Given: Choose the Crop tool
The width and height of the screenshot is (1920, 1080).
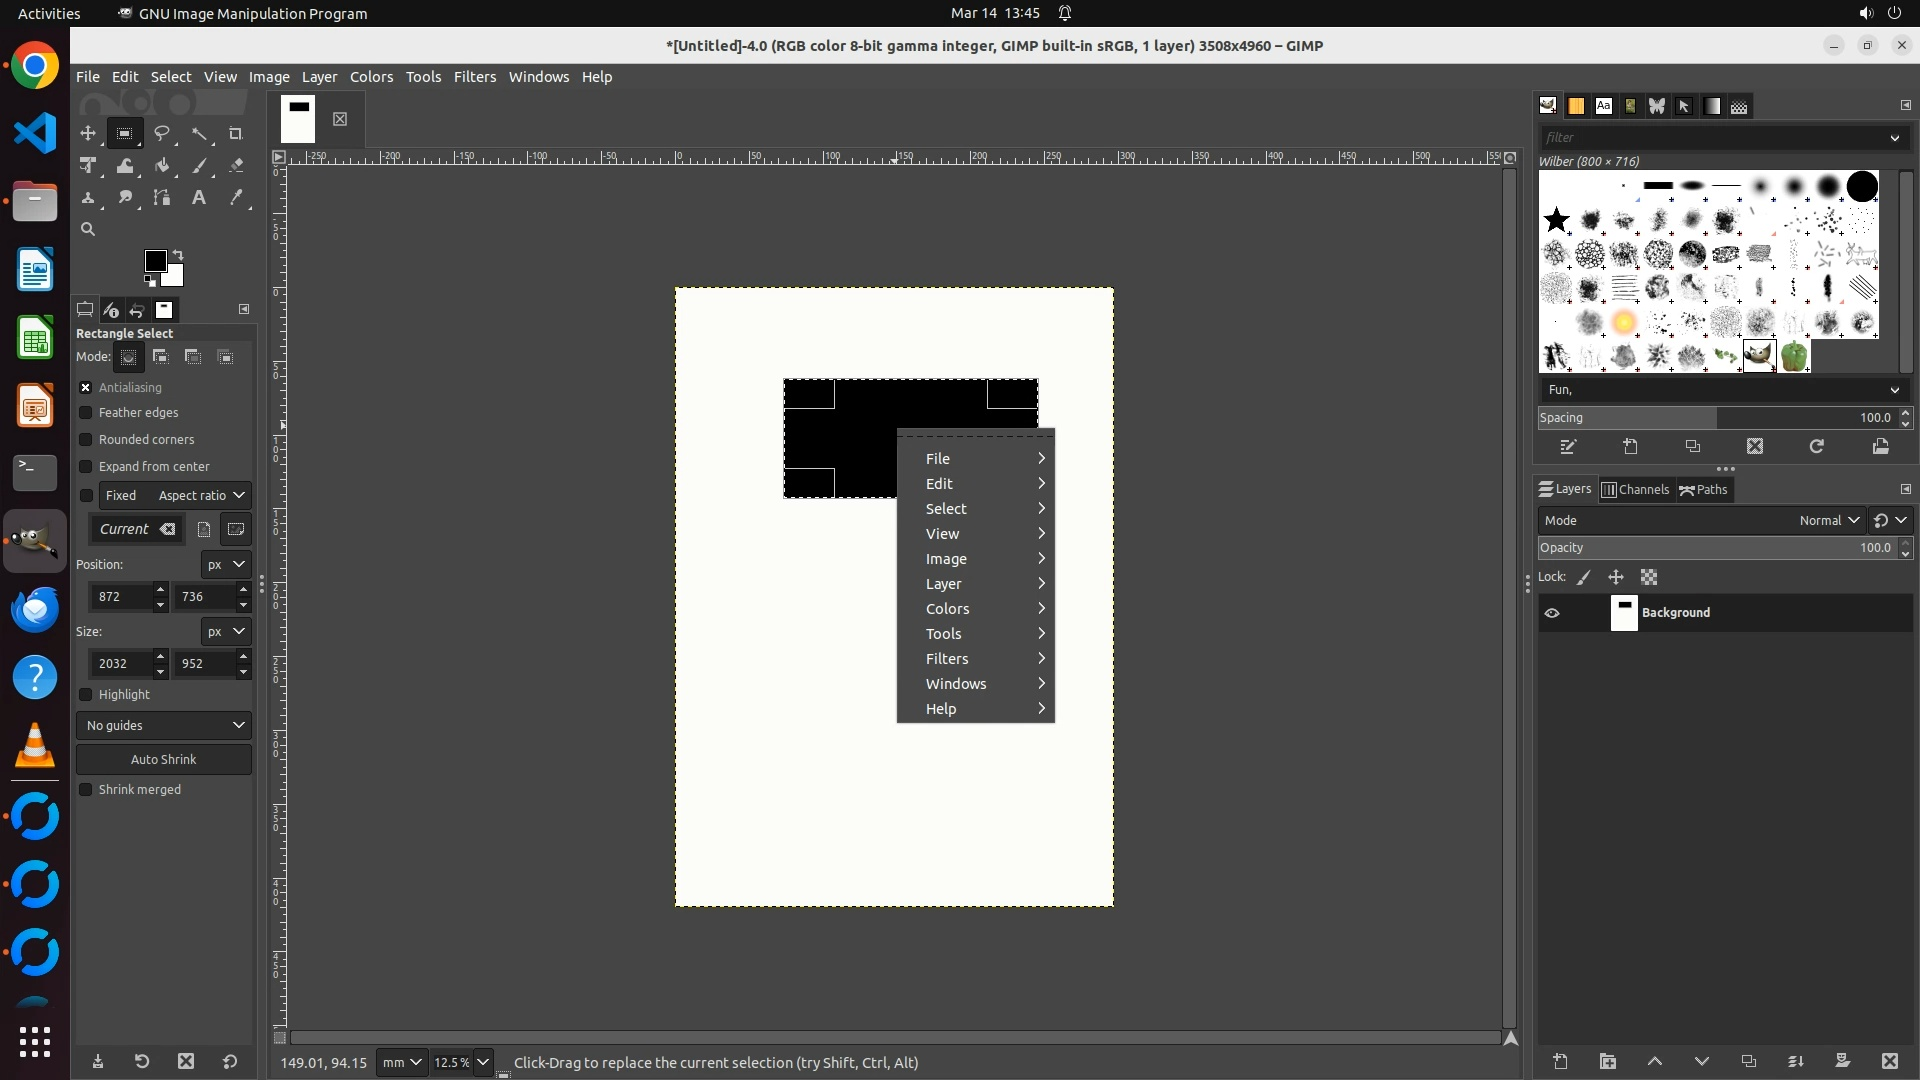Looking at the screenshot, I should click(236, 133).
